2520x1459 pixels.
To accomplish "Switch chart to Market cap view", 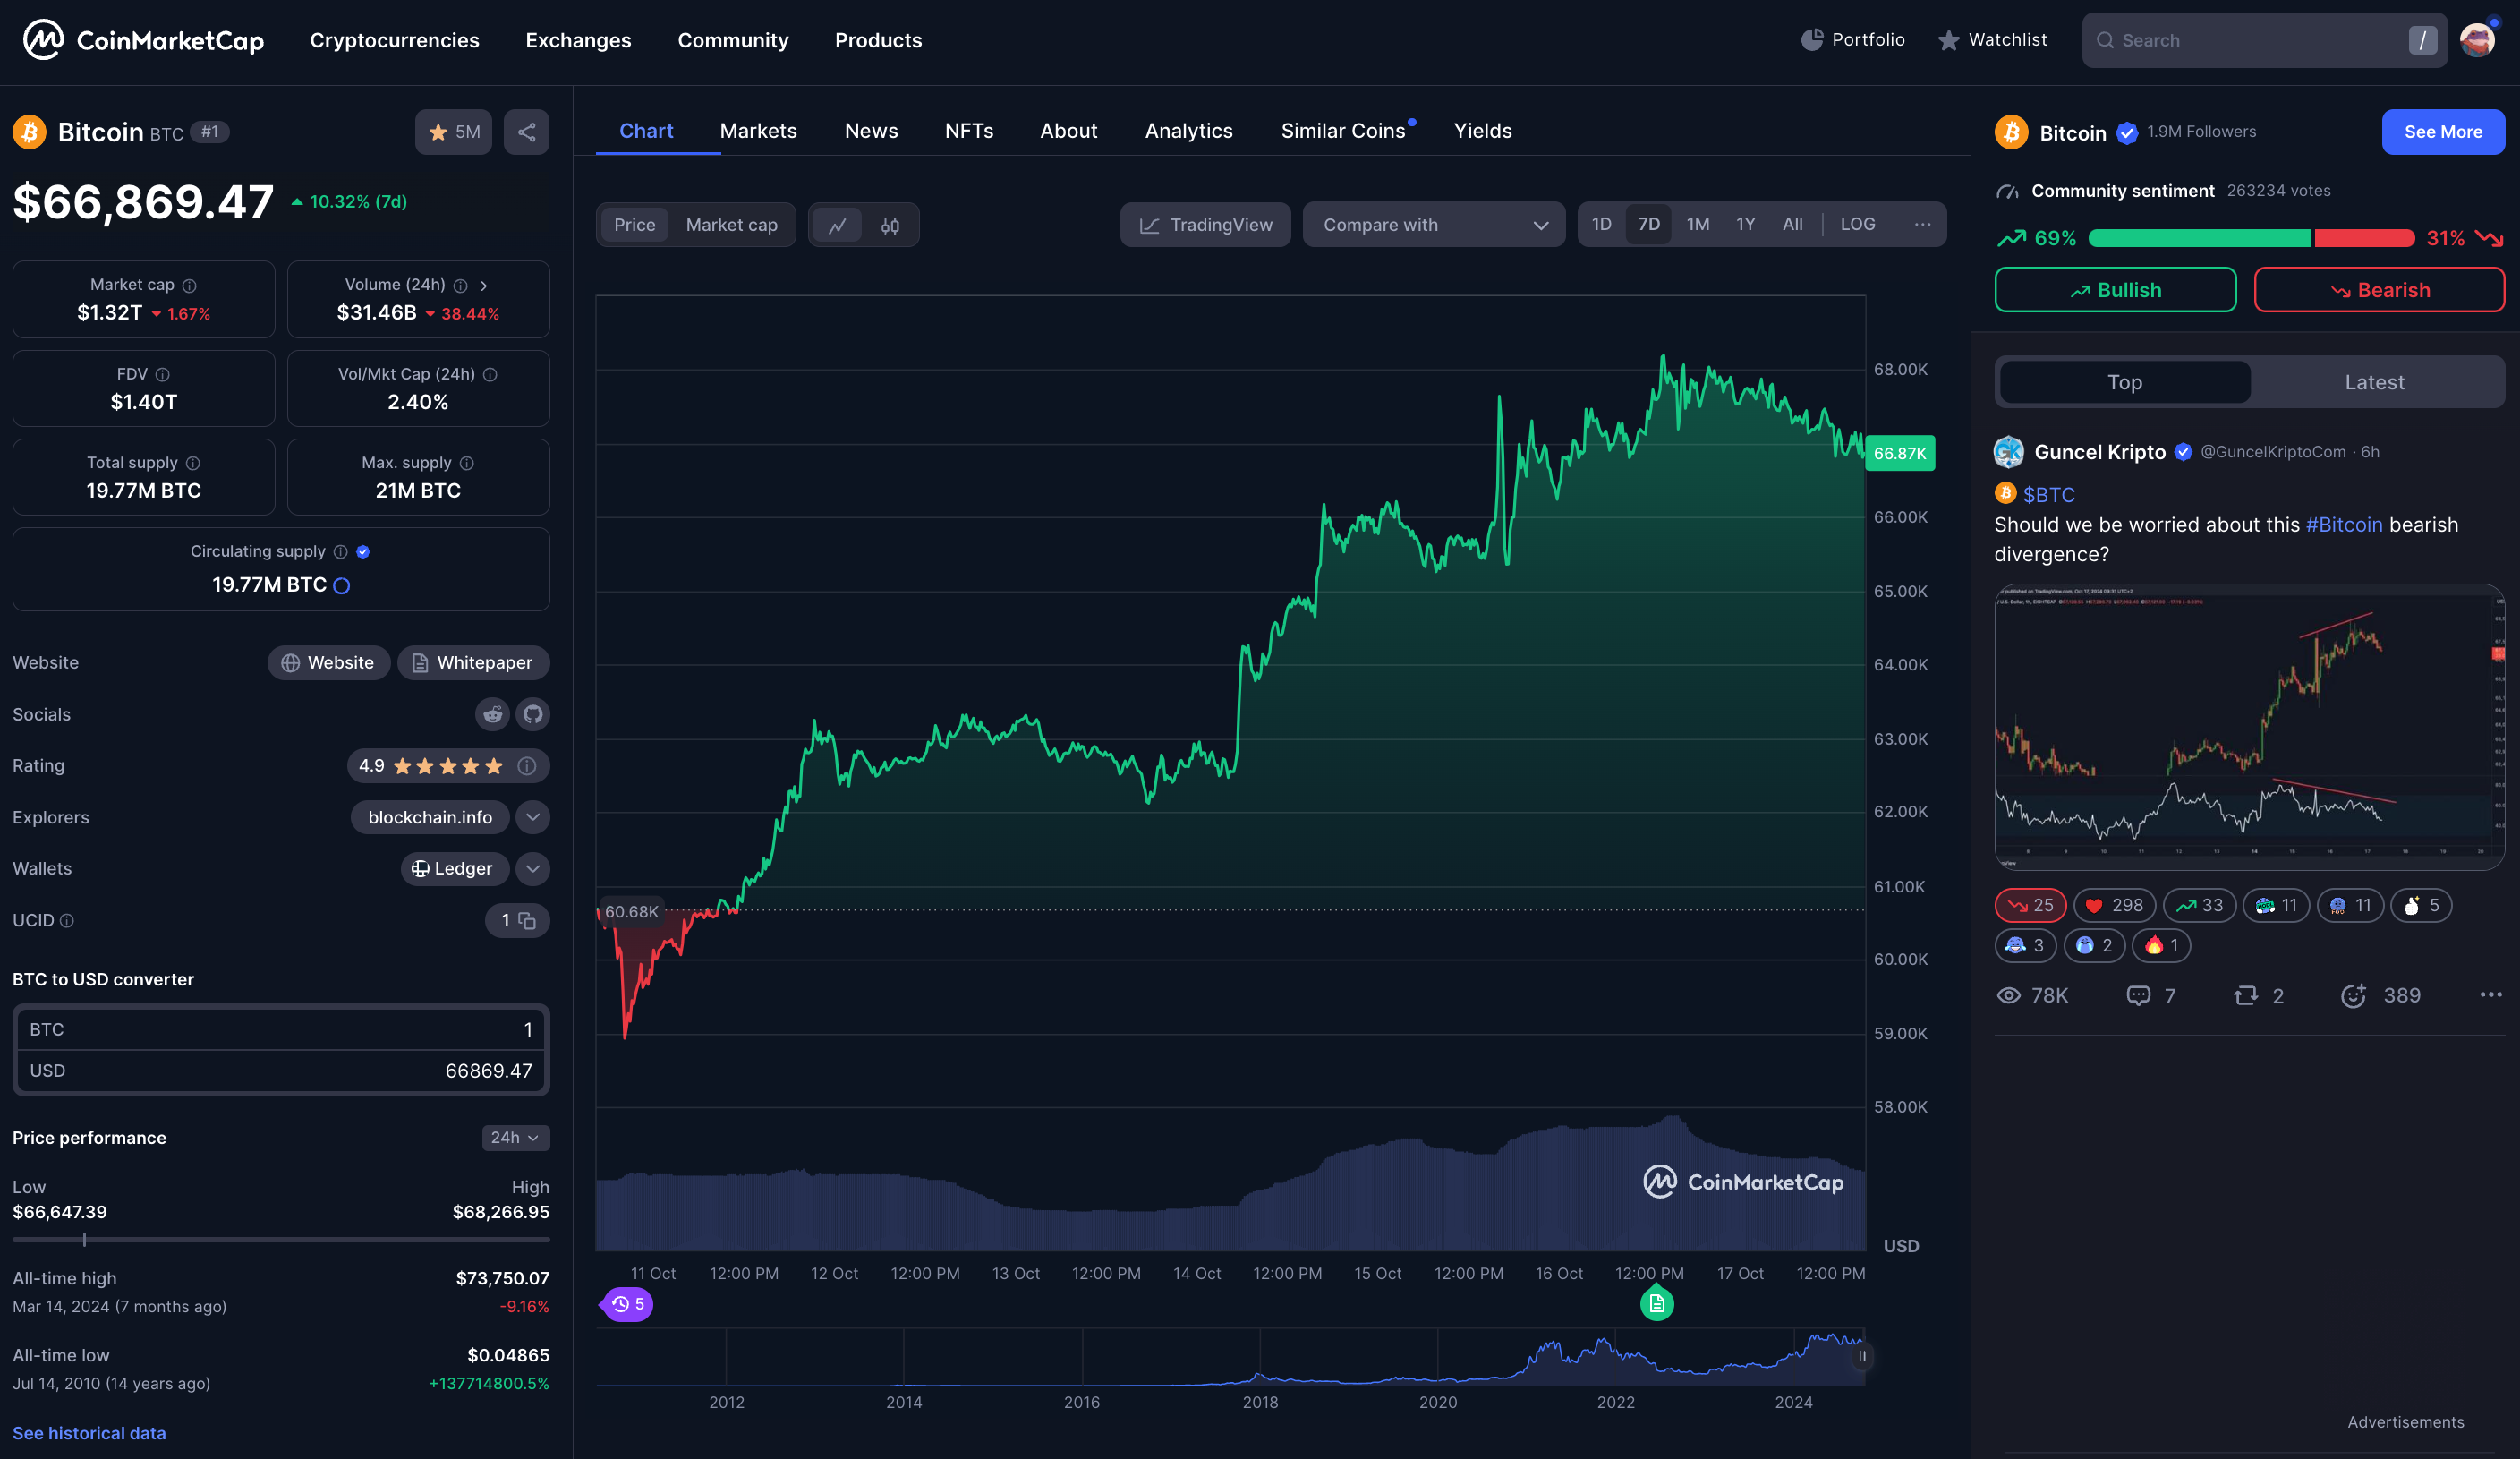I will [x=731, y=225].
